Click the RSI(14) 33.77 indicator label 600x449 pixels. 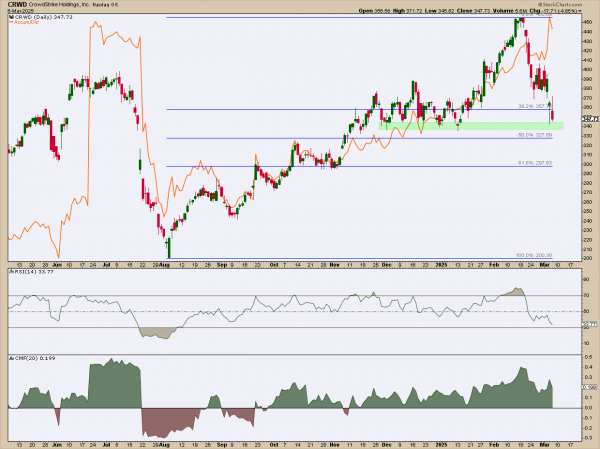[x=33, y=272]
